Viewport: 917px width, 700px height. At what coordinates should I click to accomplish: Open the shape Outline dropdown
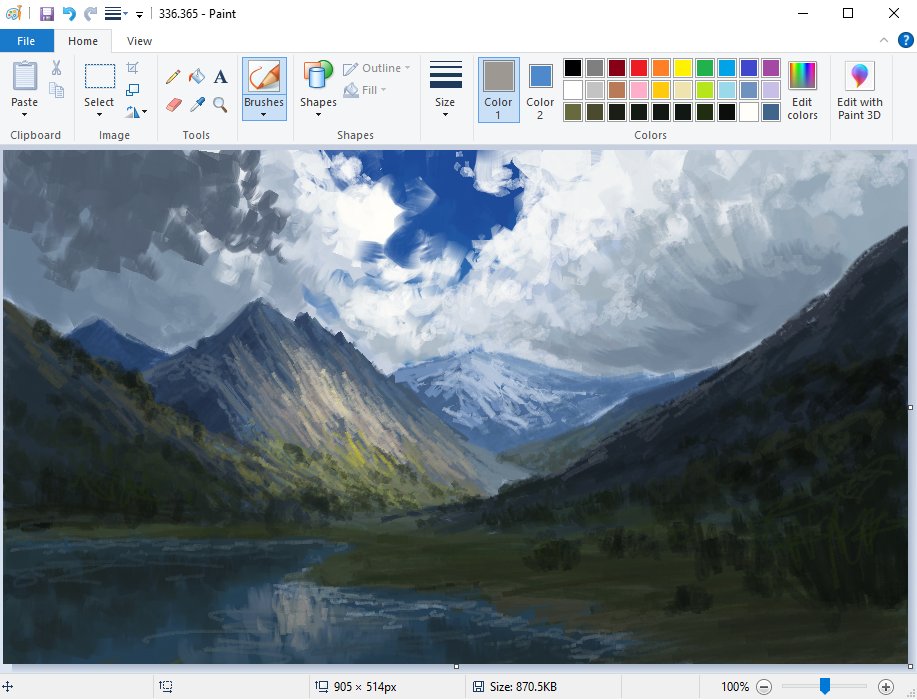(377, 68)
